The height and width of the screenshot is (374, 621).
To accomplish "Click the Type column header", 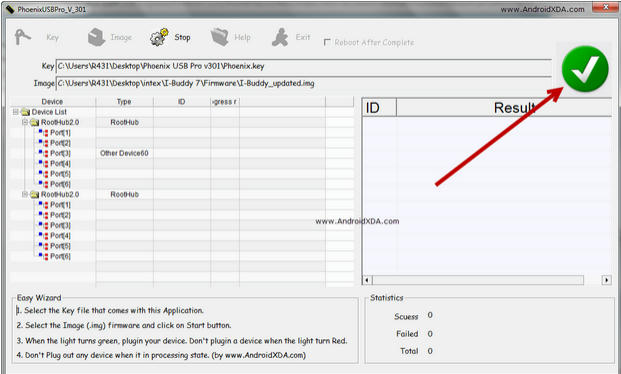I will click(x=124, y=102).
